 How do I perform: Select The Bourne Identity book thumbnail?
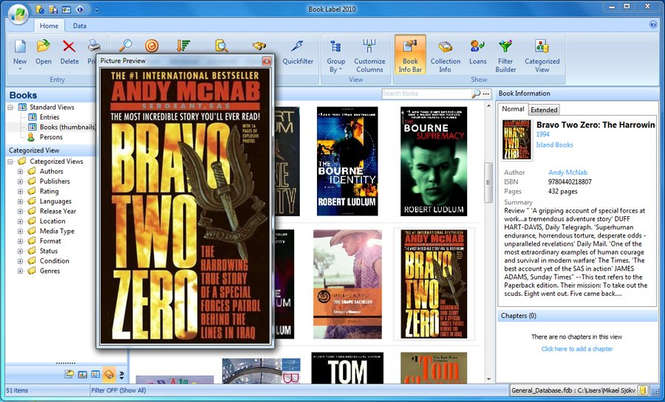(347, 161)
